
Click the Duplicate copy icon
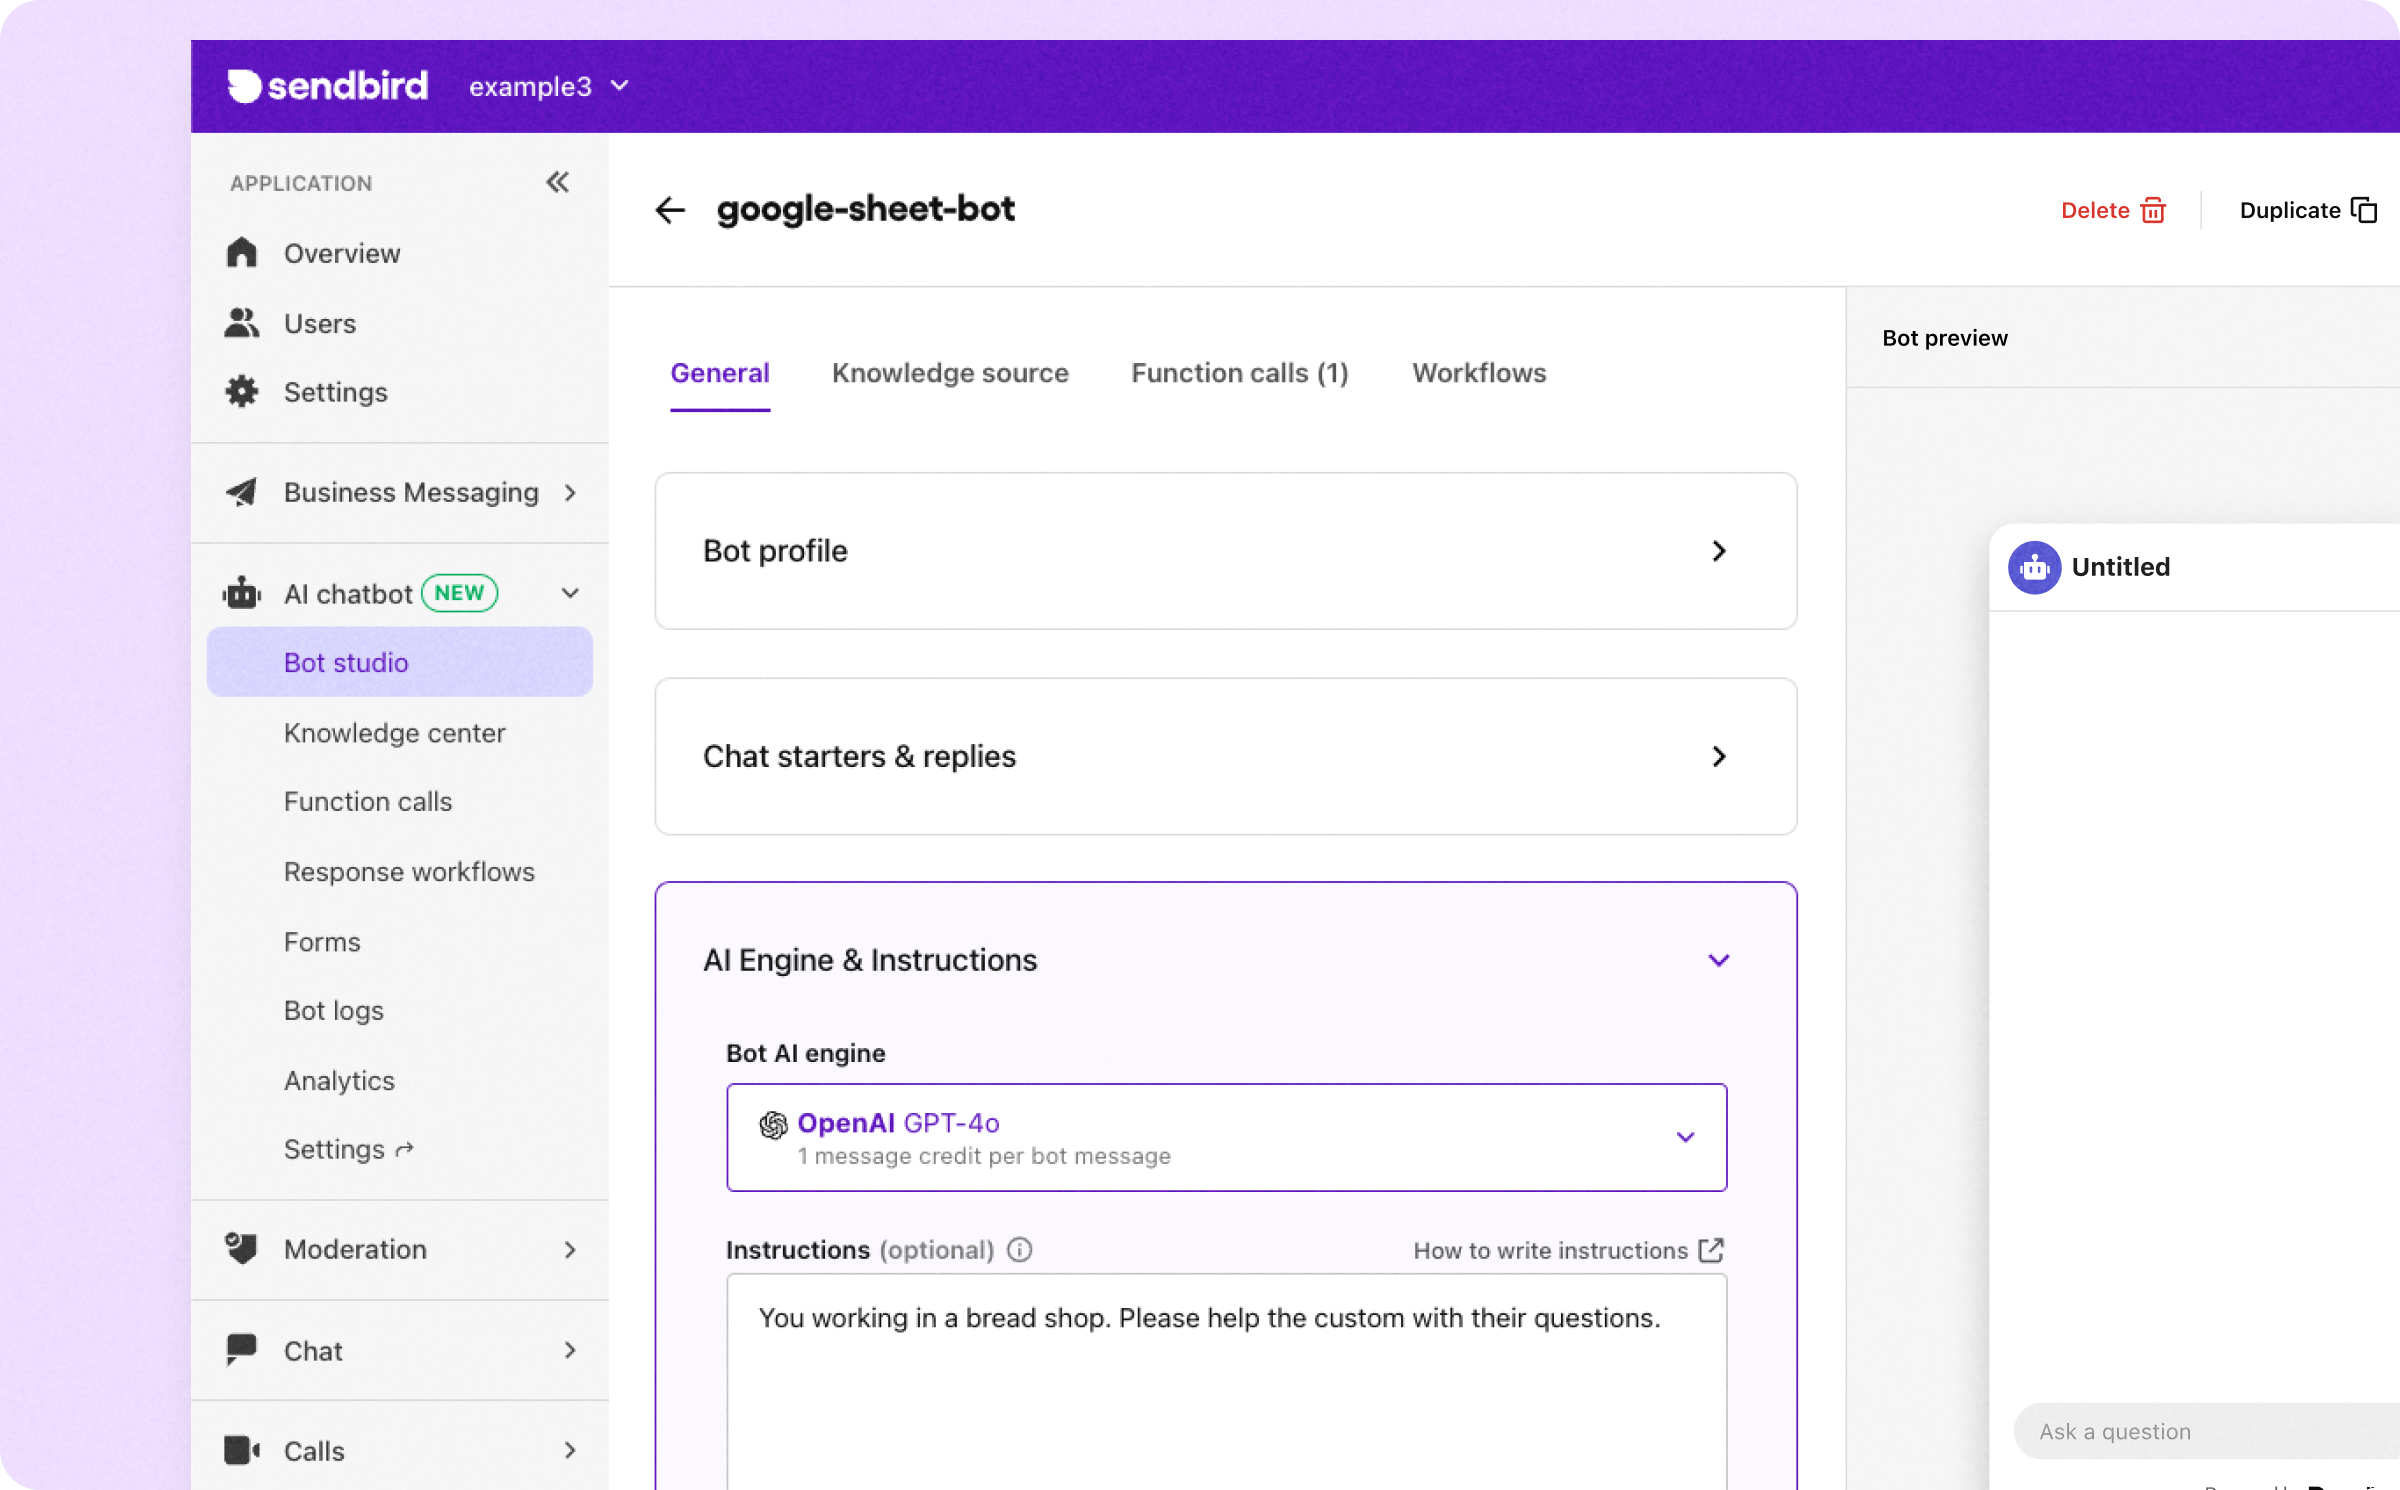[x=2363, y=210]
